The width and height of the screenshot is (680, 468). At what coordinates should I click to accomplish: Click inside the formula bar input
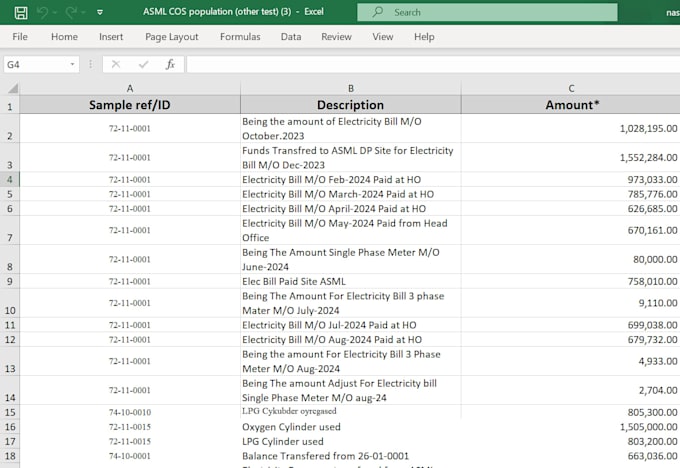tap(433, 65)
